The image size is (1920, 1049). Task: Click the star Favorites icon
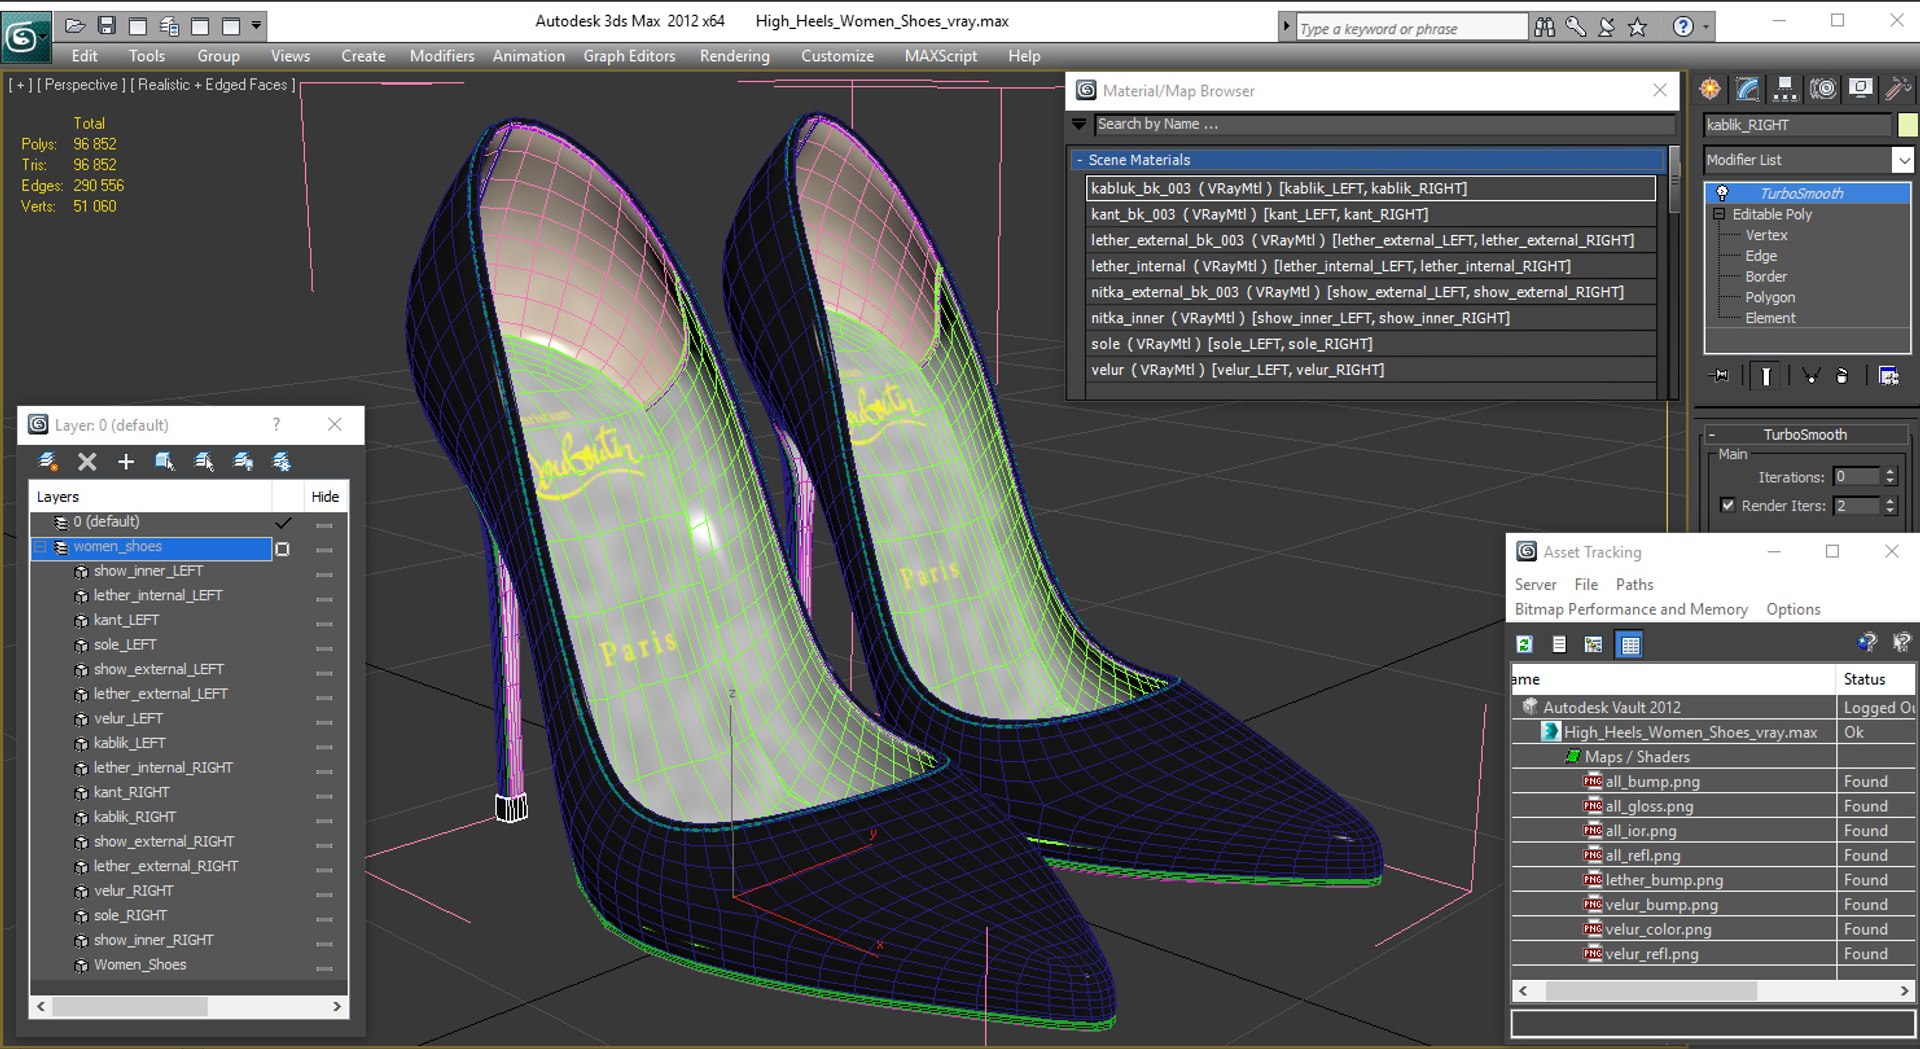1638,28
